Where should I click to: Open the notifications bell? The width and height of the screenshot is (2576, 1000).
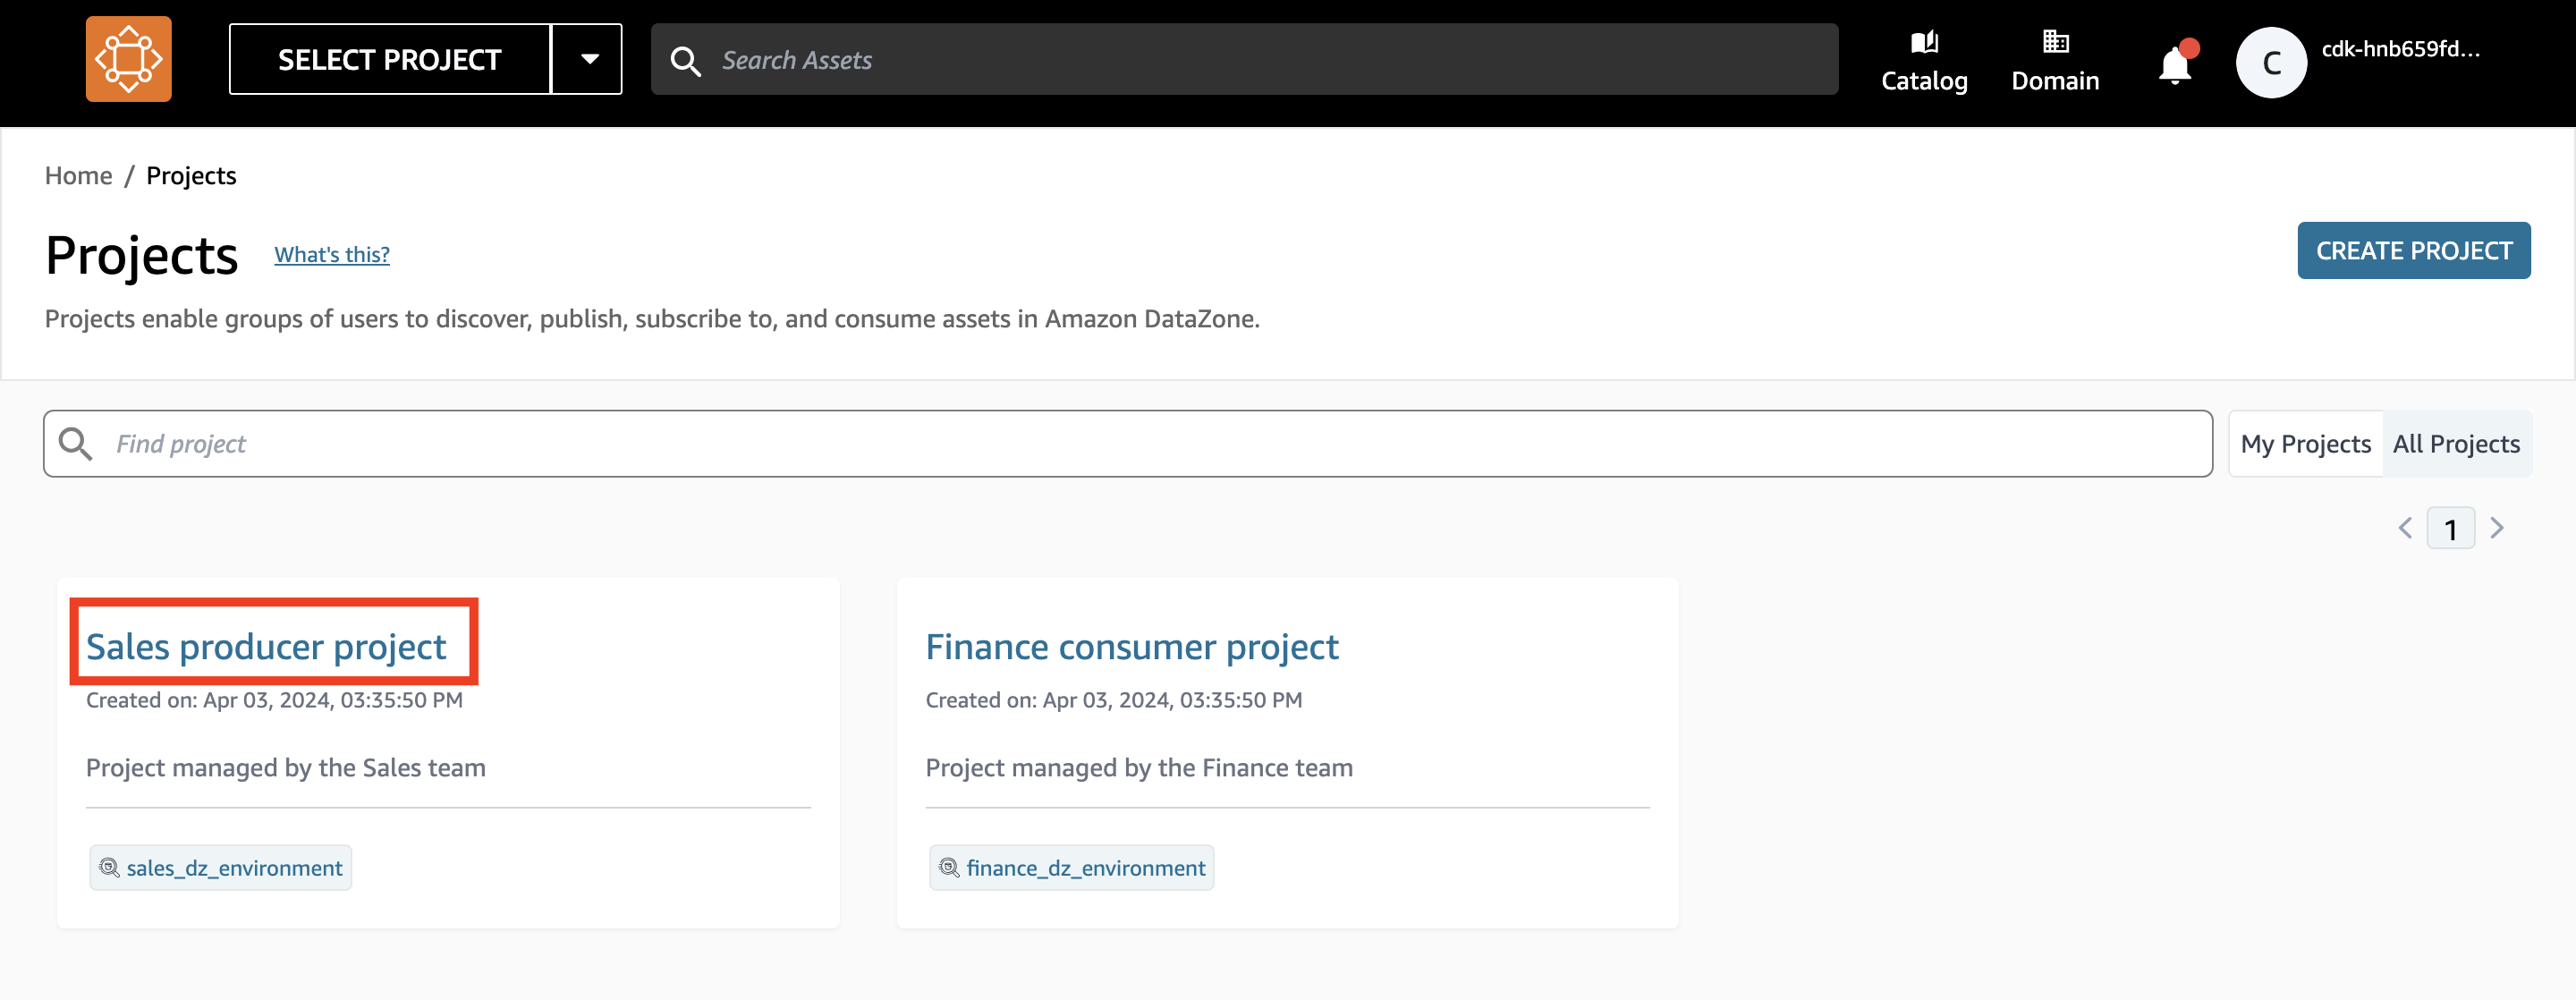pyautogui.click(x=2174, y=66)
